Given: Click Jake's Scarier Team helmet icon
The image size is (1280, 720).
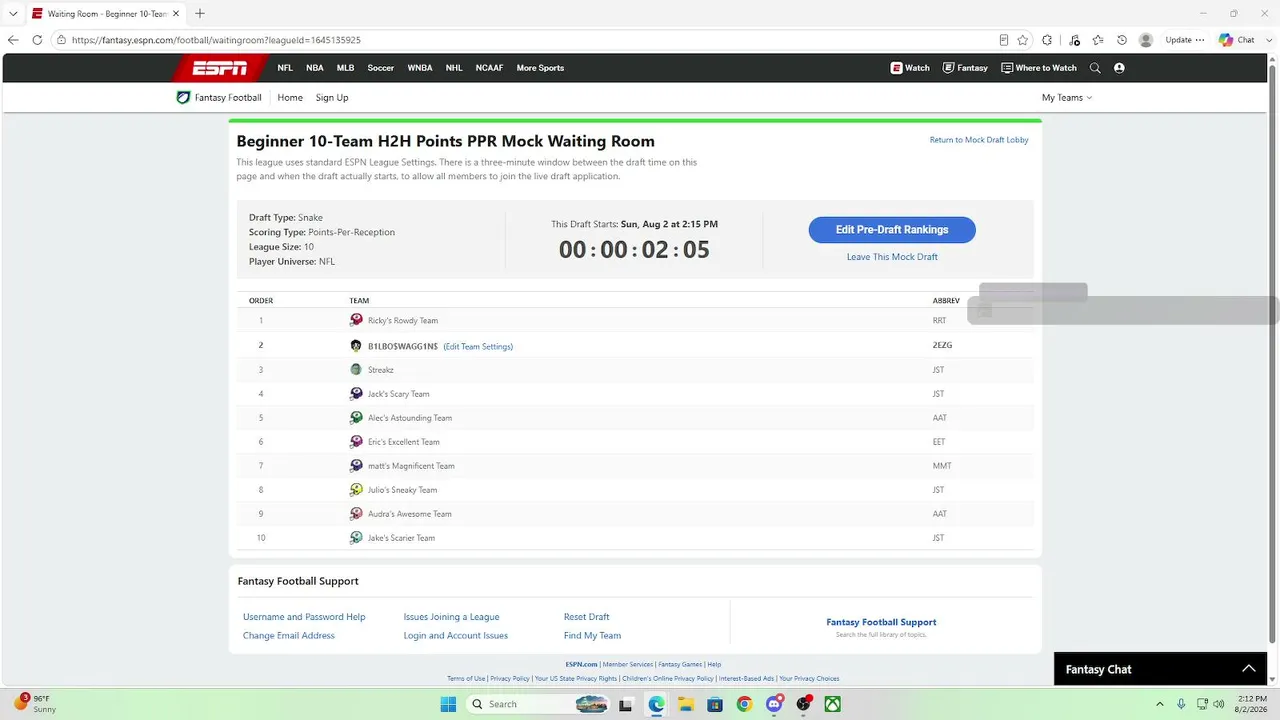Looking at the screenshot, I should (356, 538).
